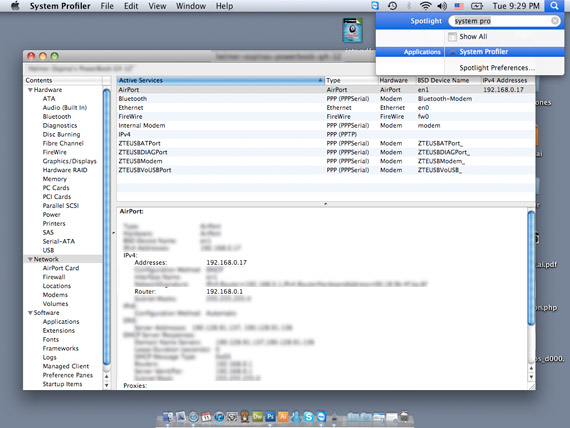
Task: Select ATA in the Hardware list
Action: (49, 99)
